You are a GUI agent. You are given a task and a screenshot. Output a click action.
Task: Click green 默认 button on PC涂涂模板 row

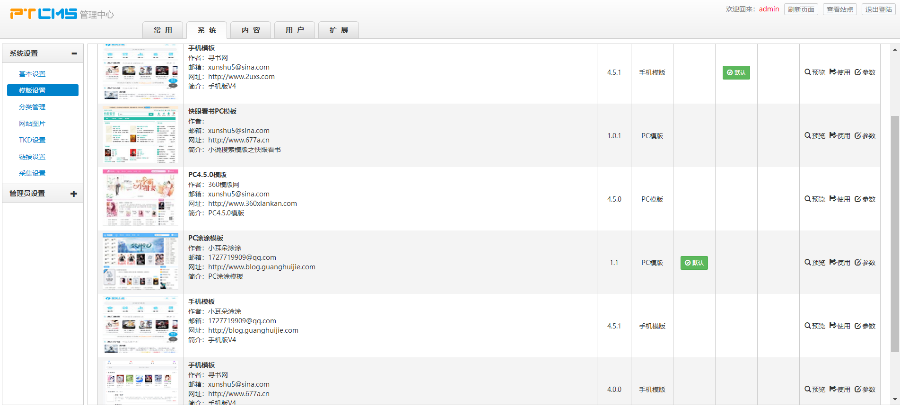[x=694, y=263]
